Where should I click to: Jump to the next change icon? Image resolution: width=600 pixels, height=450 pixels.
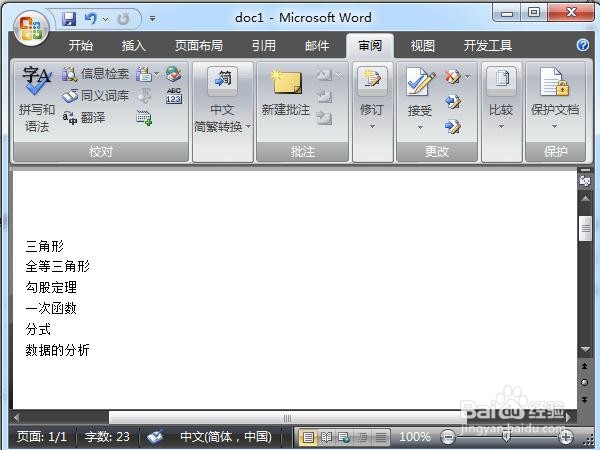click(x=453, y=126)
